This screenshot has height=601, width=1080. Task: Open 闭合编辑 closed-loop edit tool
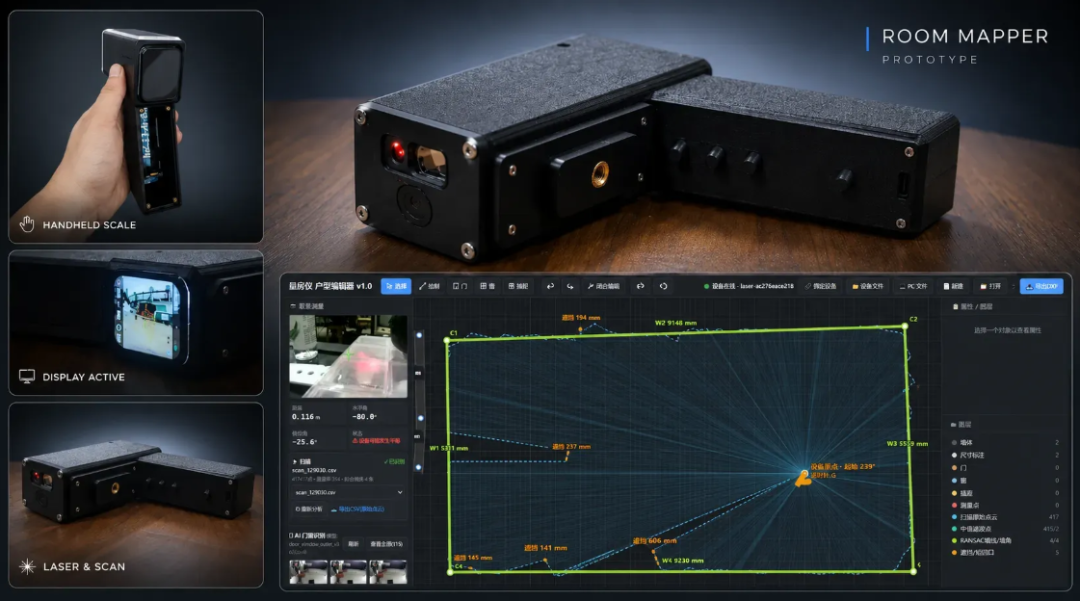click(603, 286)
